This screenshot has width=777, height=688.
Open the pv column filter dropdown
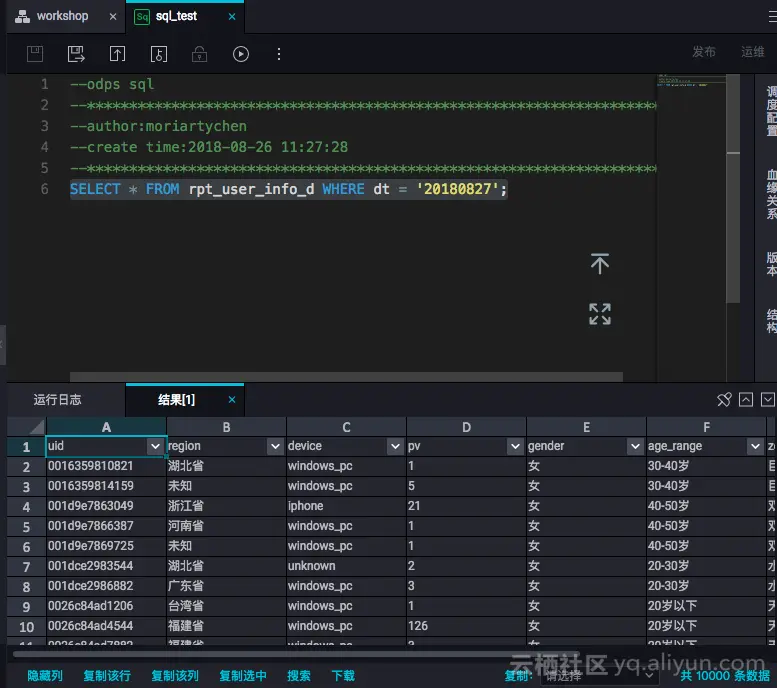click(515, 446)
